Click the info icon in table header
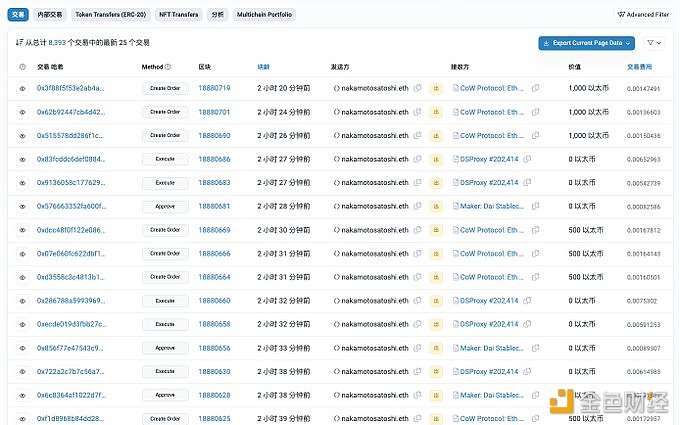The image size is (680, 425). point(23,67)
